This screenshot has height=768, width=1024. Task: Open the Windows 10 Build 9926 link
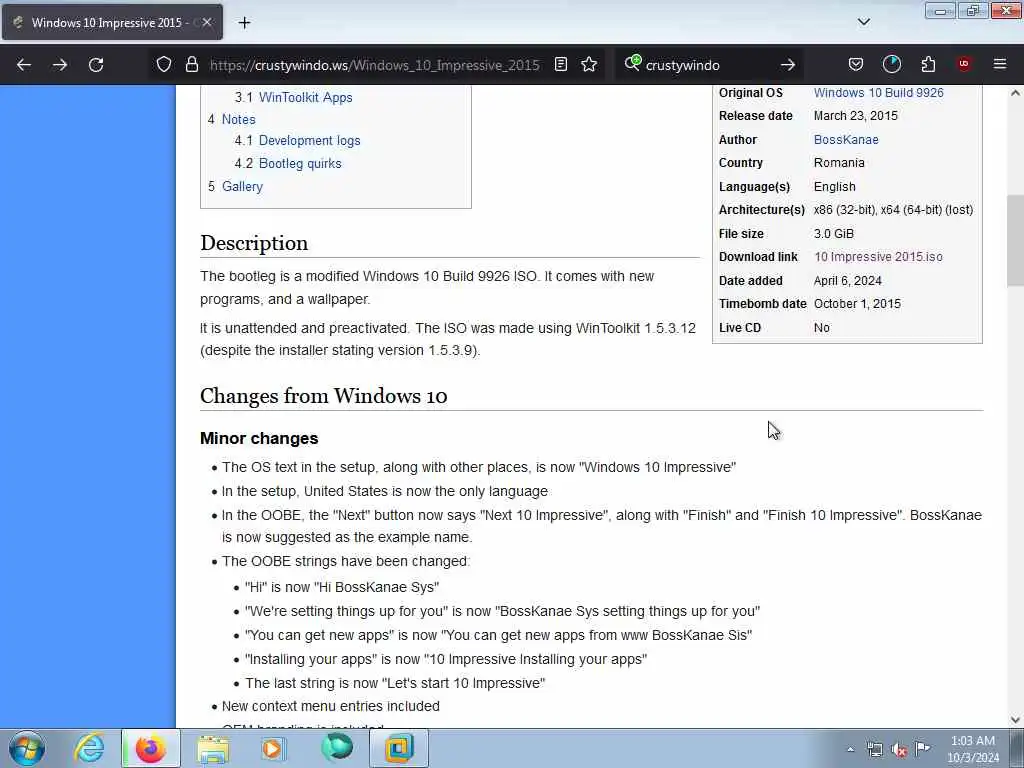click(x=878, y=93)
